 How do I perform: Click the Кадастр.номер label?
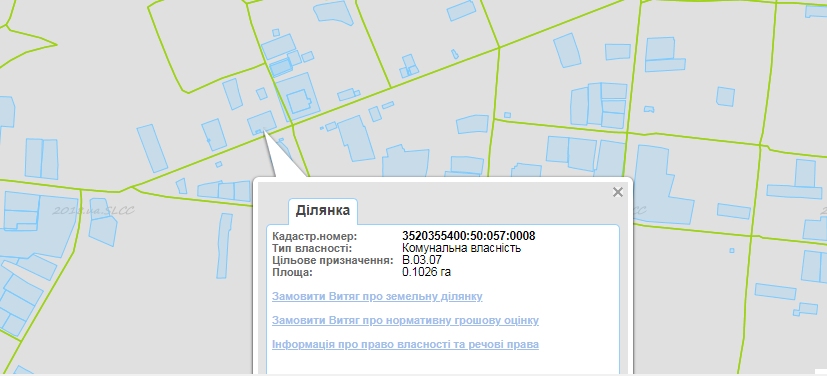click(x=314, y=236)
